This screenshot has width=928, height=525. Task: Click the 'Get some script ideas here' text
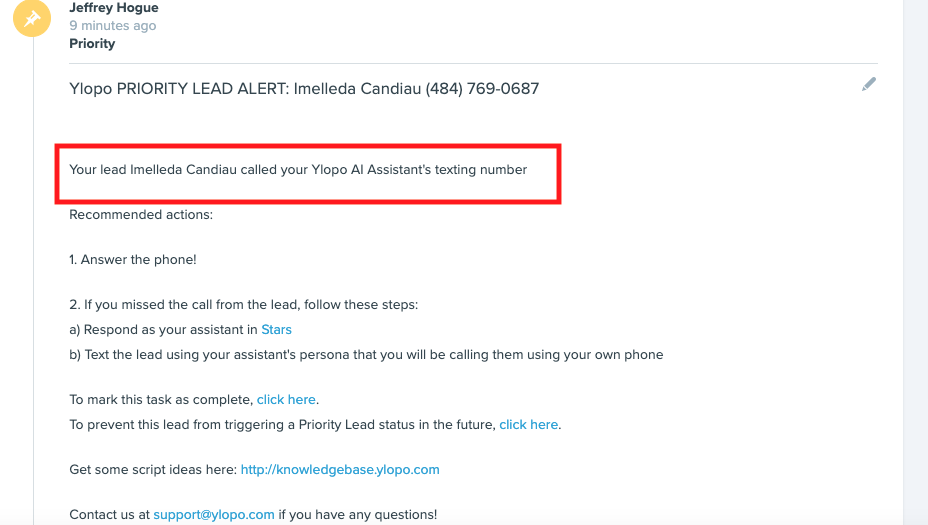tap(153, 469)
